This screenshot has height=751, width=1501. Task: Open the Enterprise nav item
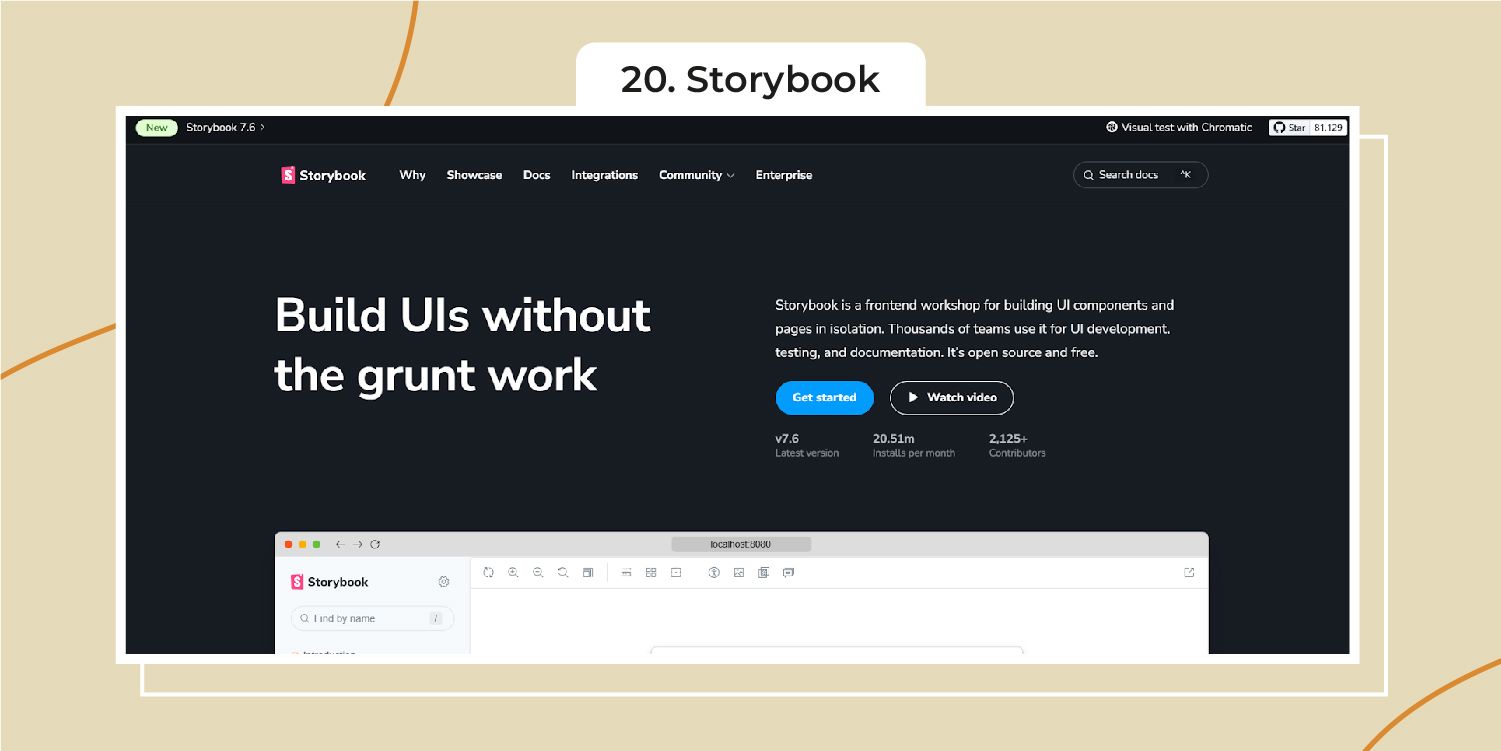click(x=784, y=175)
